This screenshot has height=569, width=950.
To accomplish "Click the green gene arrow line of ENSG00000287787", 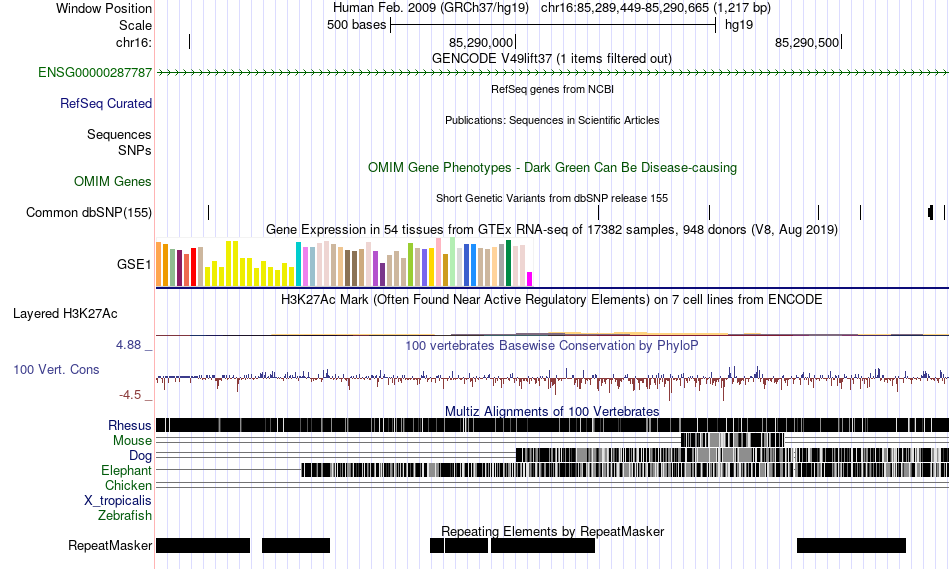I will [x=553, y=73].
